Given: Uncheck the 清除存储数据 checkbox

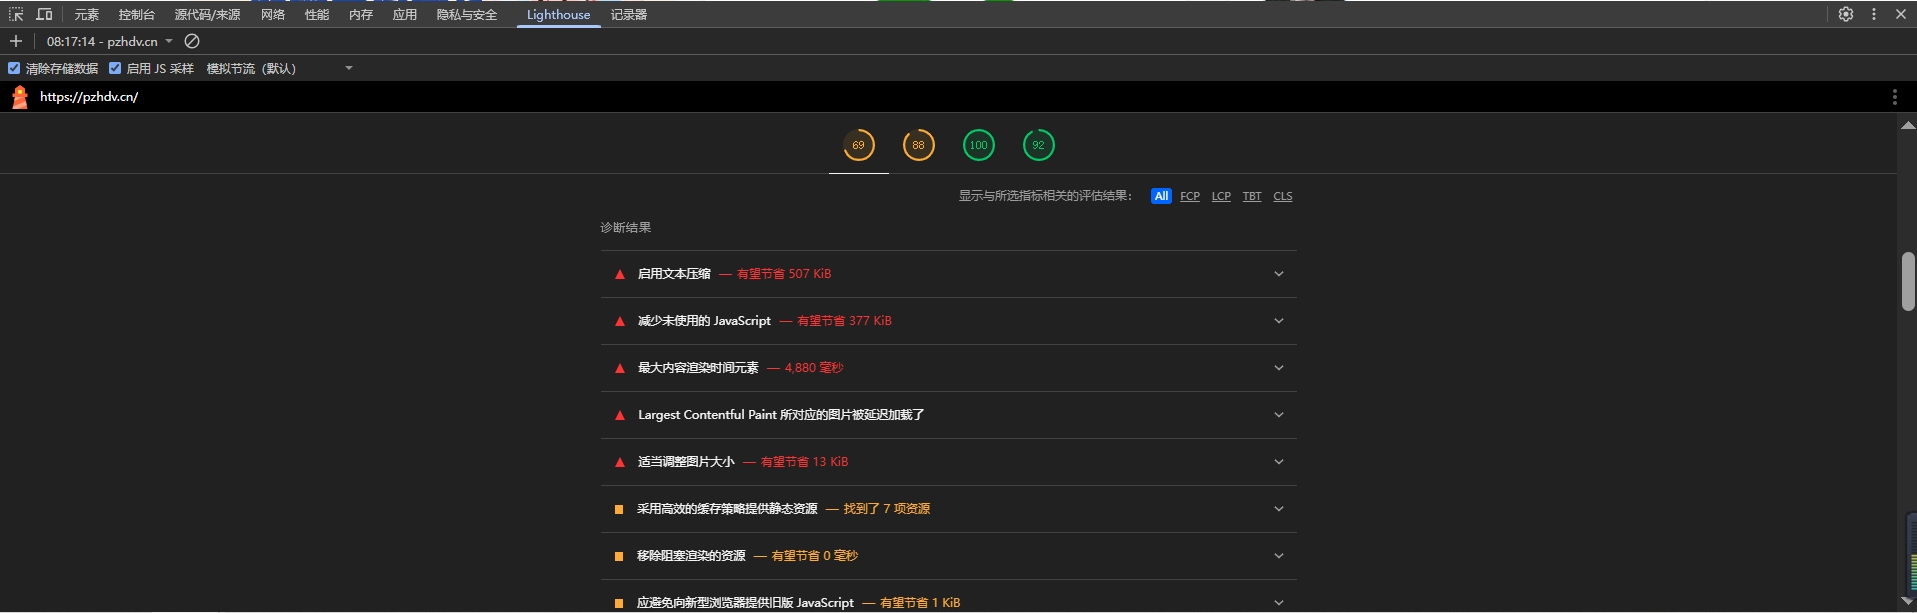Looking at the screenshot, I should (14, 68).
